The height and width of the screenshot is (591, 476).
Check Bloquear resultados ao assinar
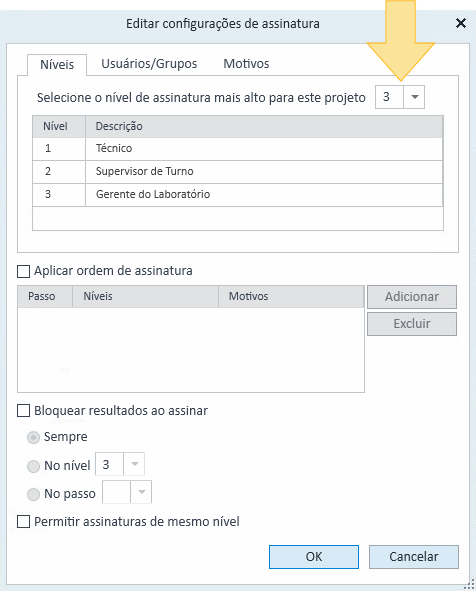[x=24, y=410]
